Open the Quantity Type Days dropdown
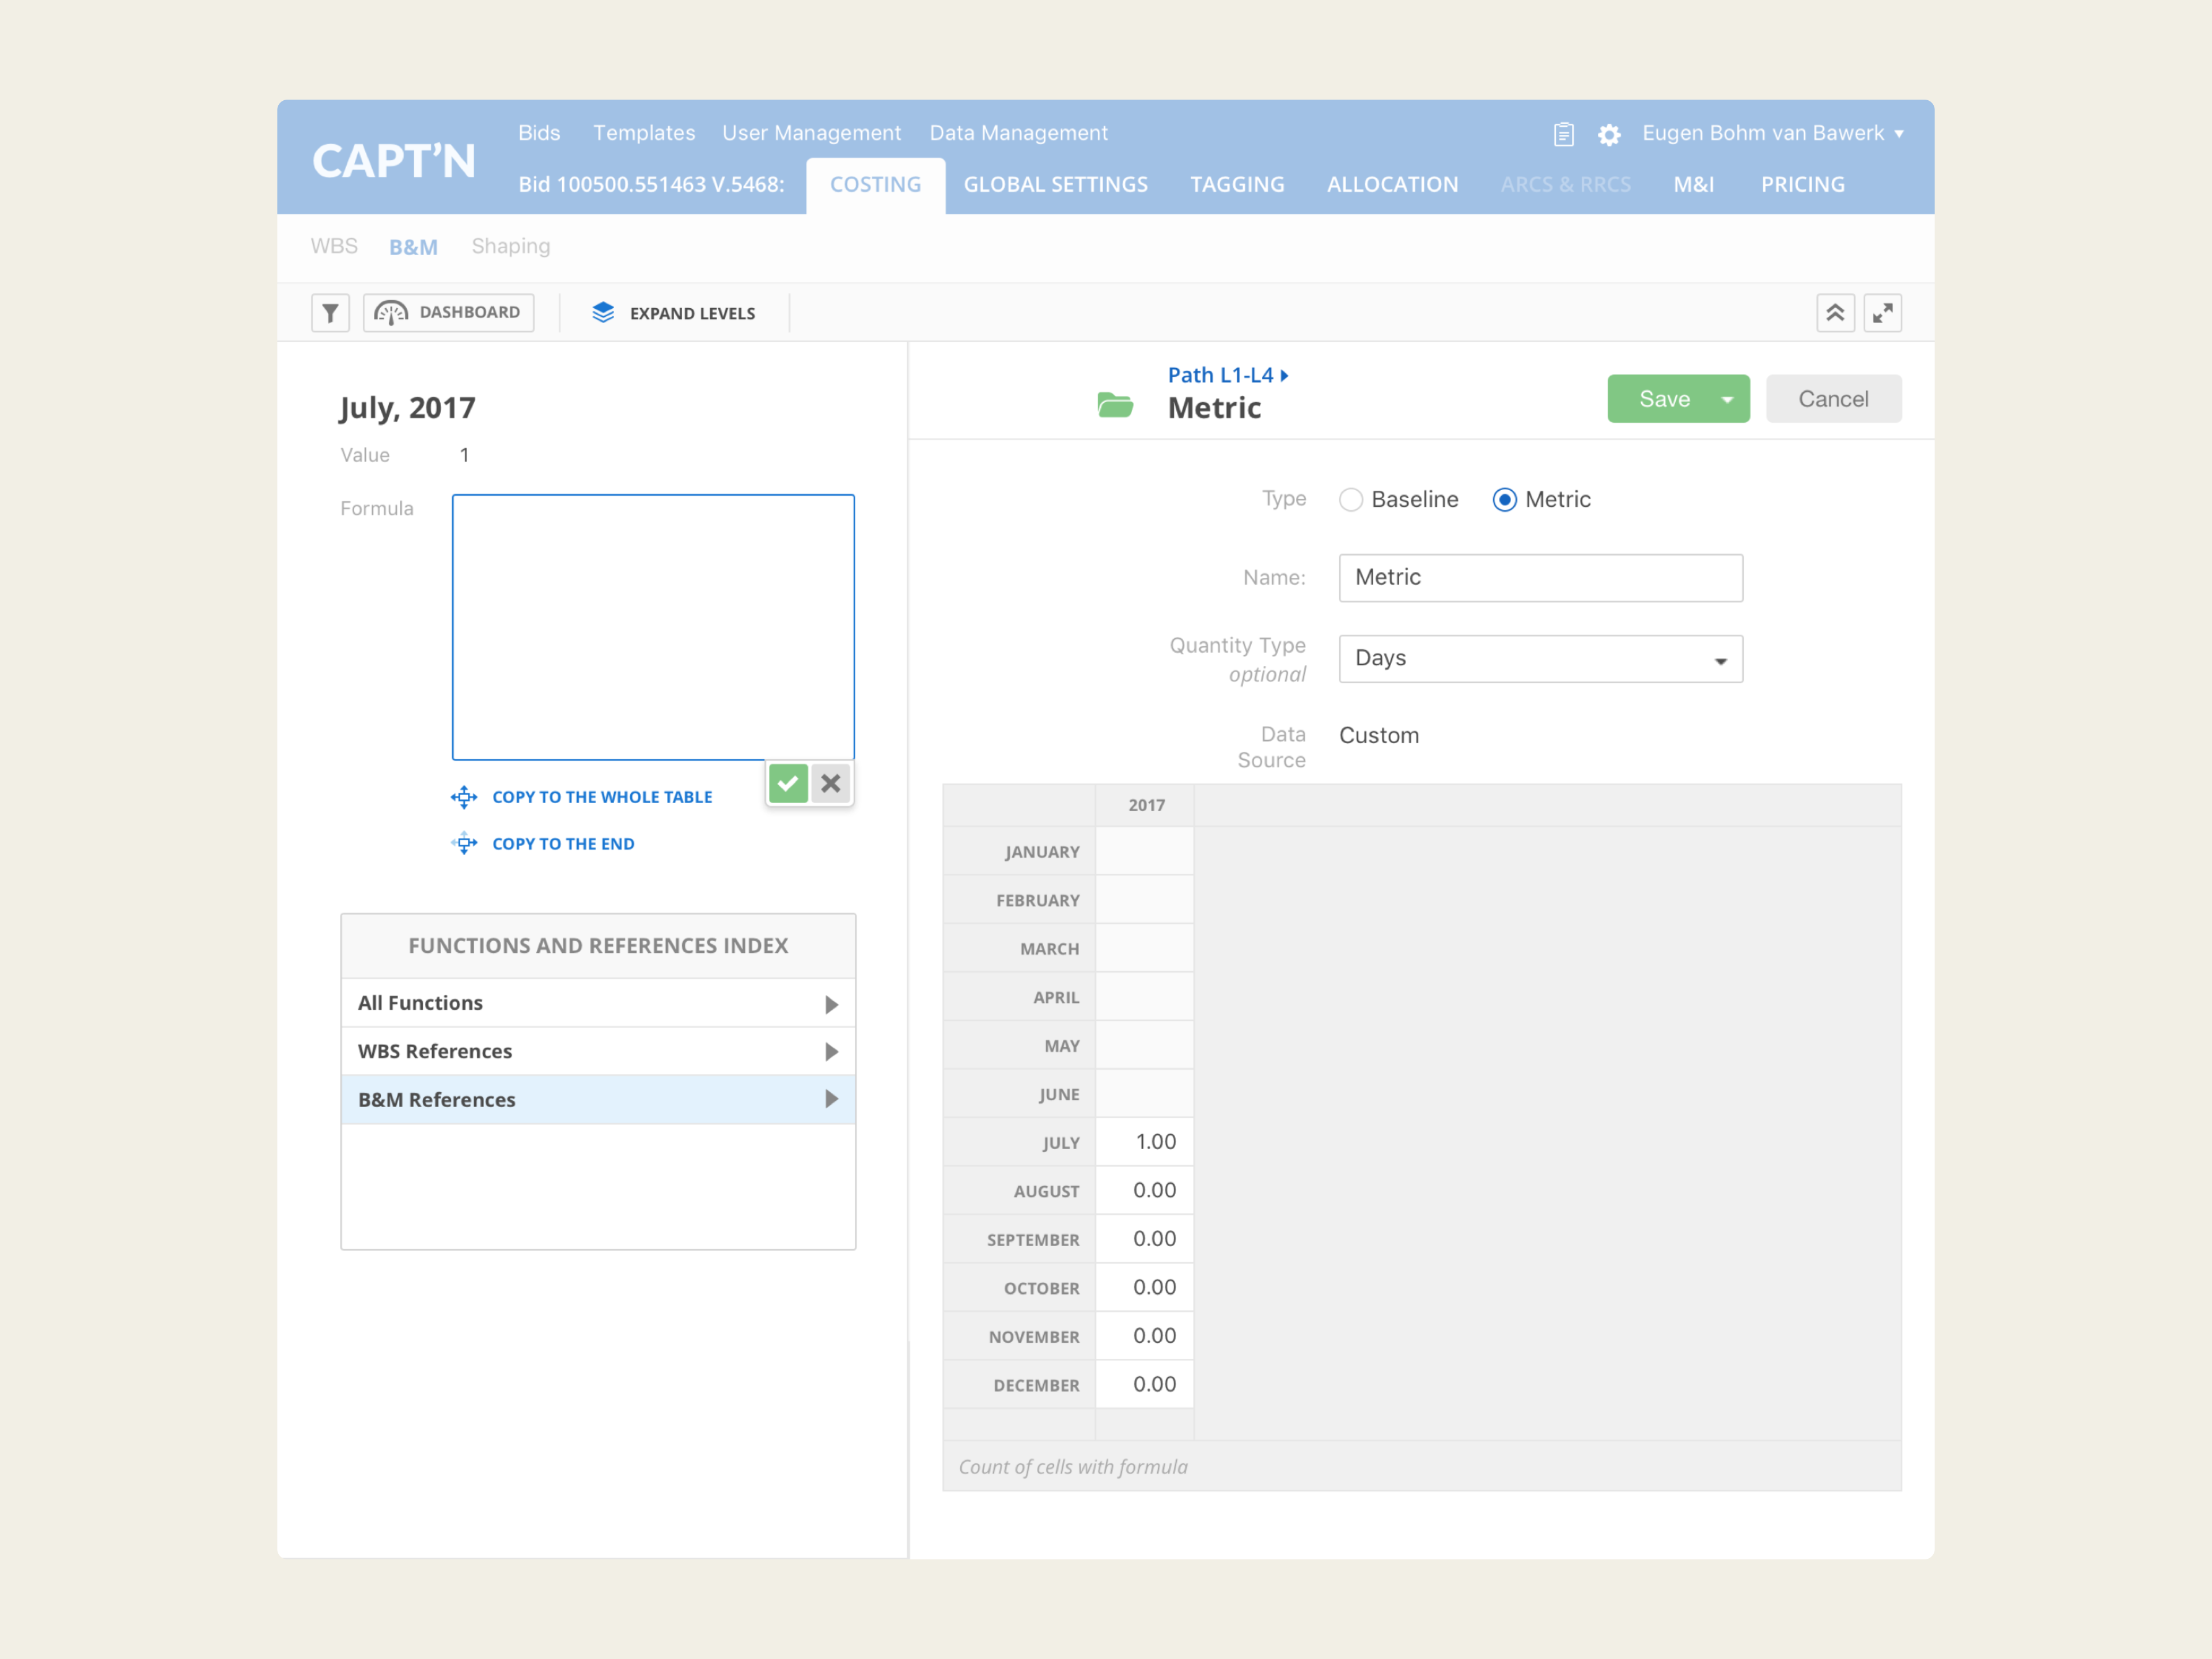The width and height of the screenshot is (2212, 1659). (1540, 659)
